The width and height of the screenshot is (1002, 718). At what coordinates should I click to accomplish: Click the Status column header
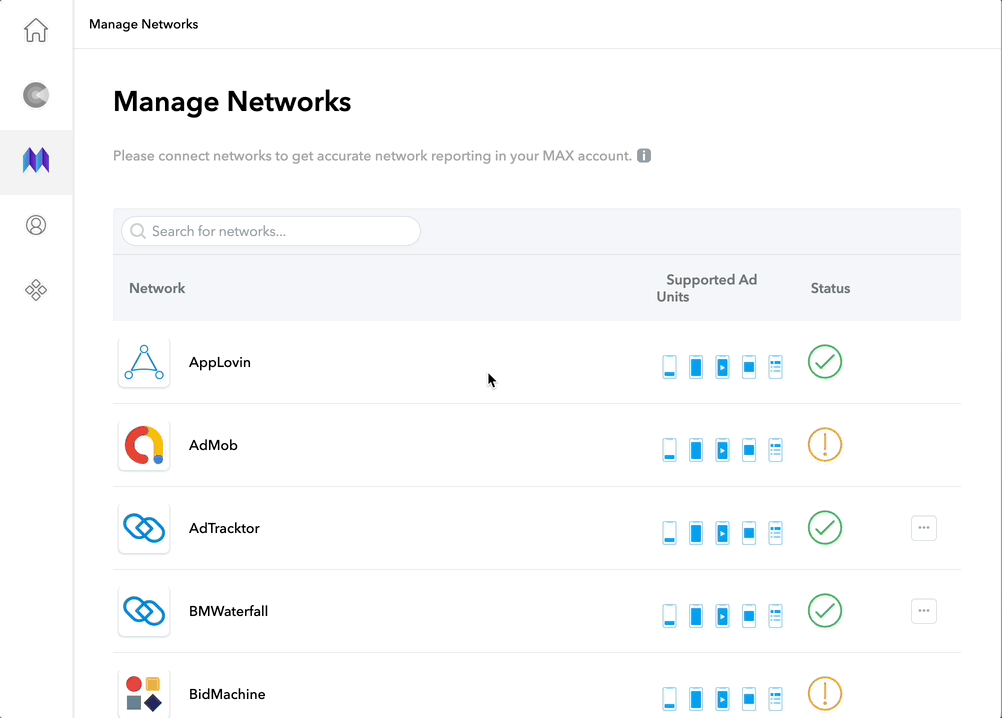click(x=830, y=288)
